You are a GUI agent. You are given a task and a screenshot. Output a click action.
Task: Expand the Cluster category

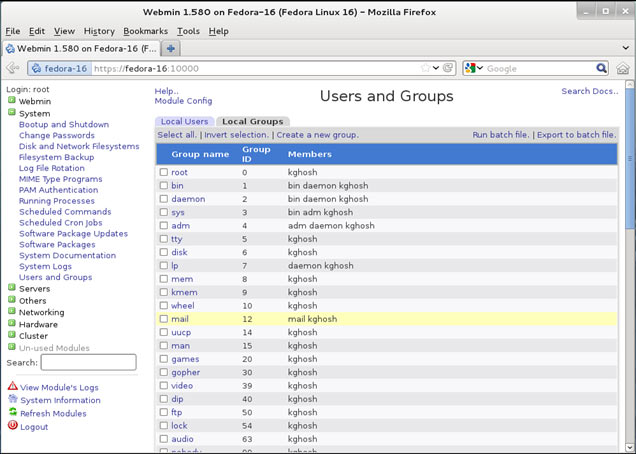point(12,335)
